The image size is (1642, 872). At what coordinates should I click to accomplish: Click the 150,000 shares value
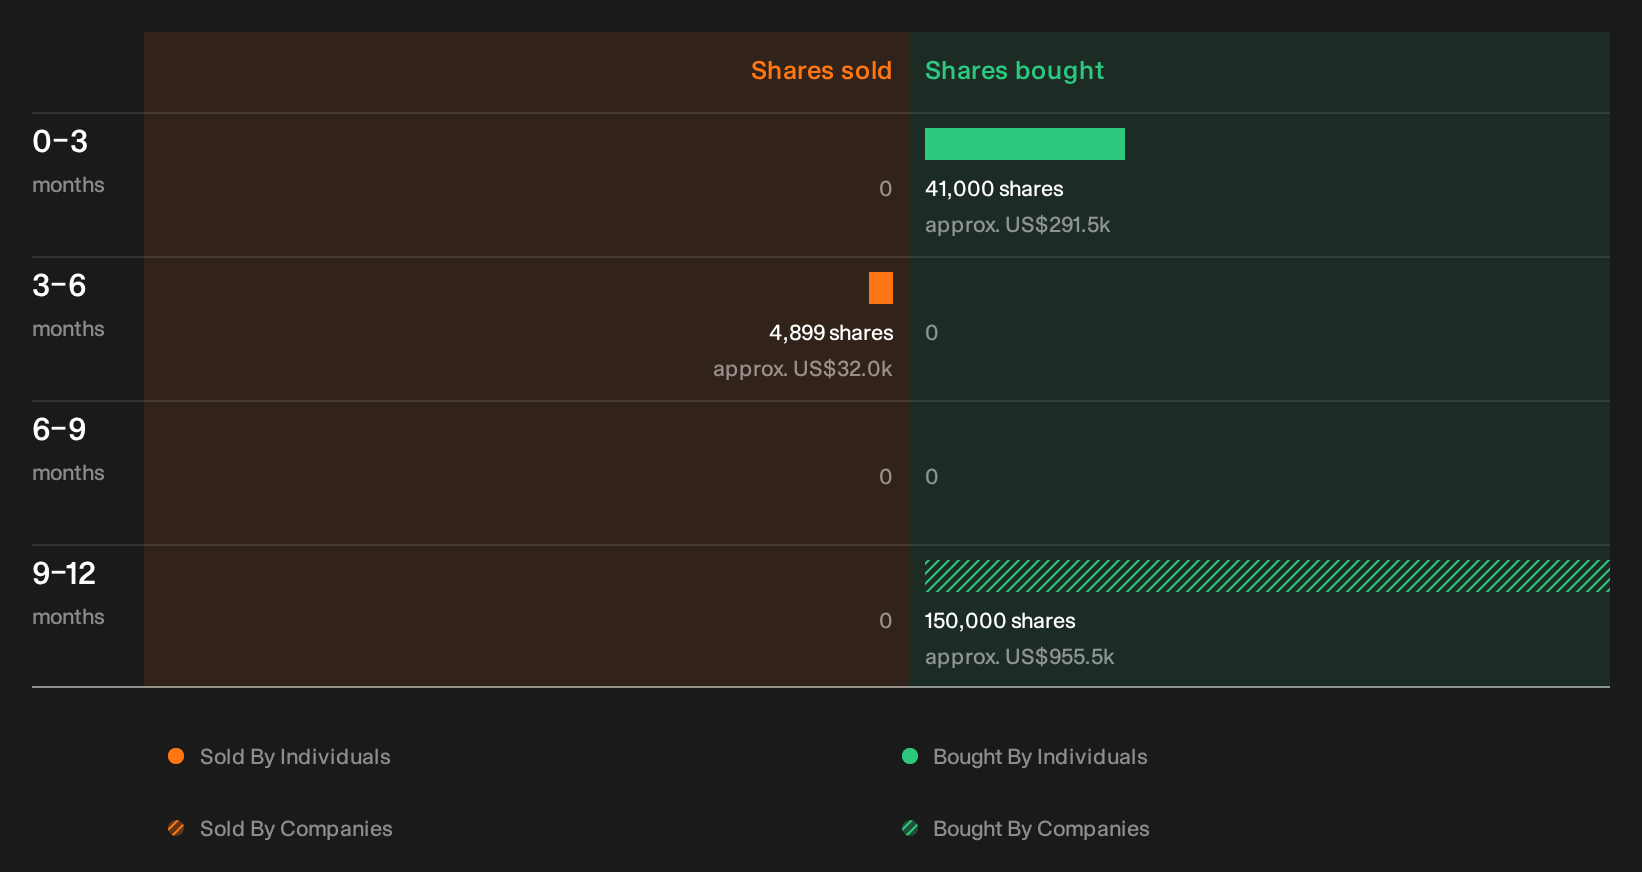(x=1000, y=621)
